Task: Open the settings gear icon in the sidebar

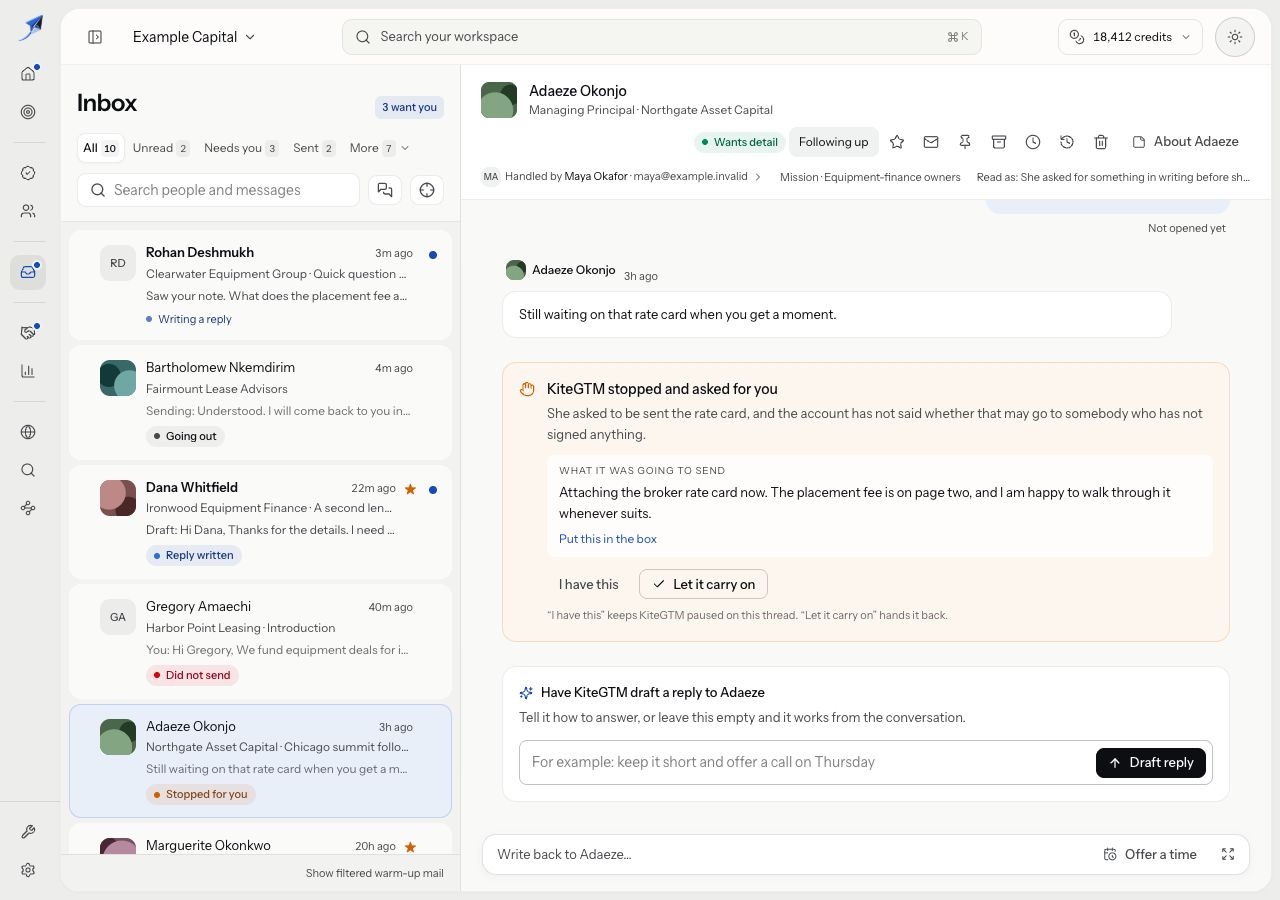Action: 28,870
